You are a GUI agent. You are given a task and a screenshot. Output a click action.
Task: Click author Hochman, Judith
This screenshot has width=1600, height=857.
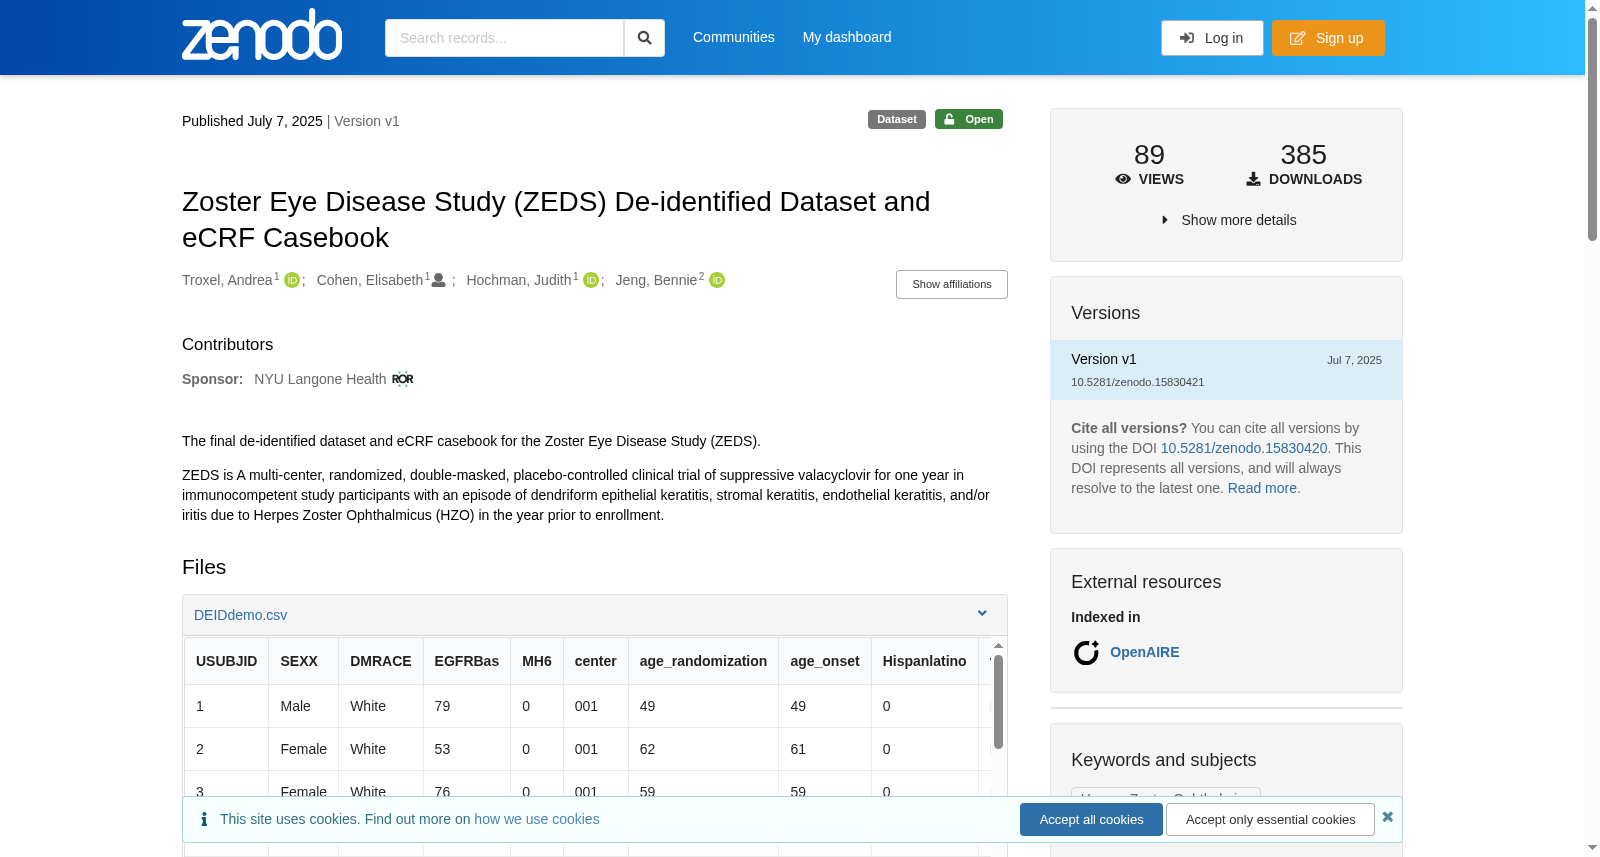point(519,280)
